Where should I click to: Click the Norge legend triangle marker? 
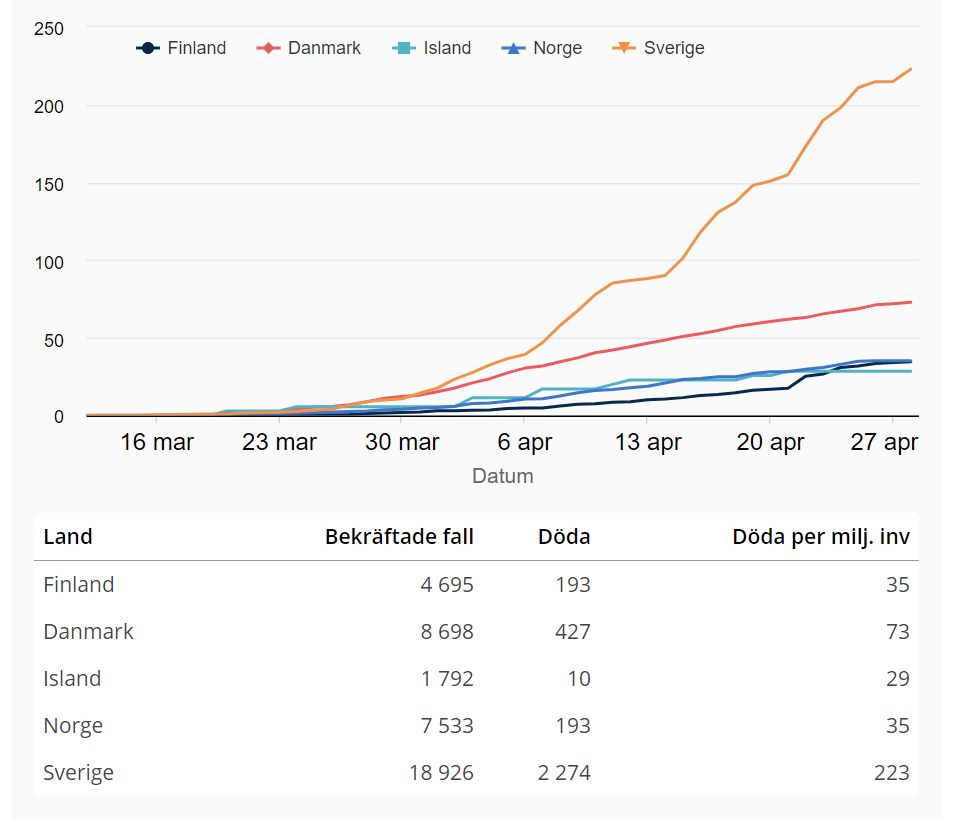point(513,48)
